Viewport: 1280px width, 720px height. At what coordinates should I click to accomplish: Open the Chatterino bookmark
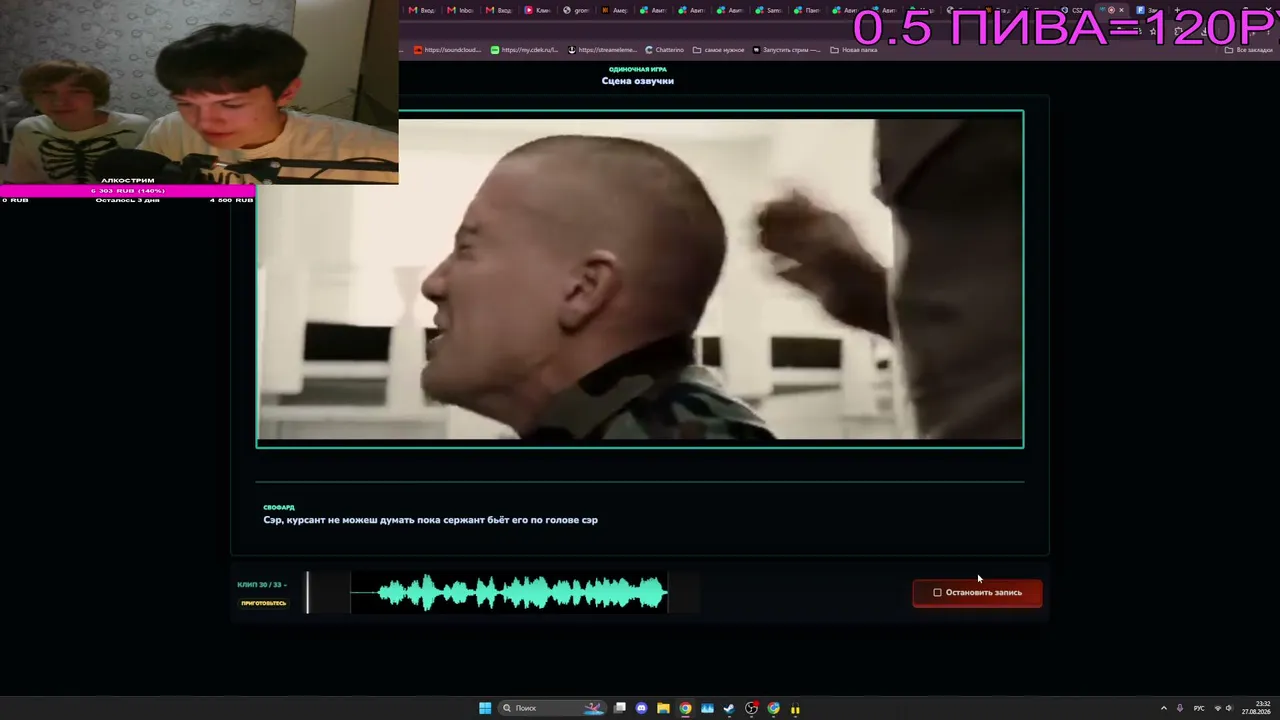[665, 50]
